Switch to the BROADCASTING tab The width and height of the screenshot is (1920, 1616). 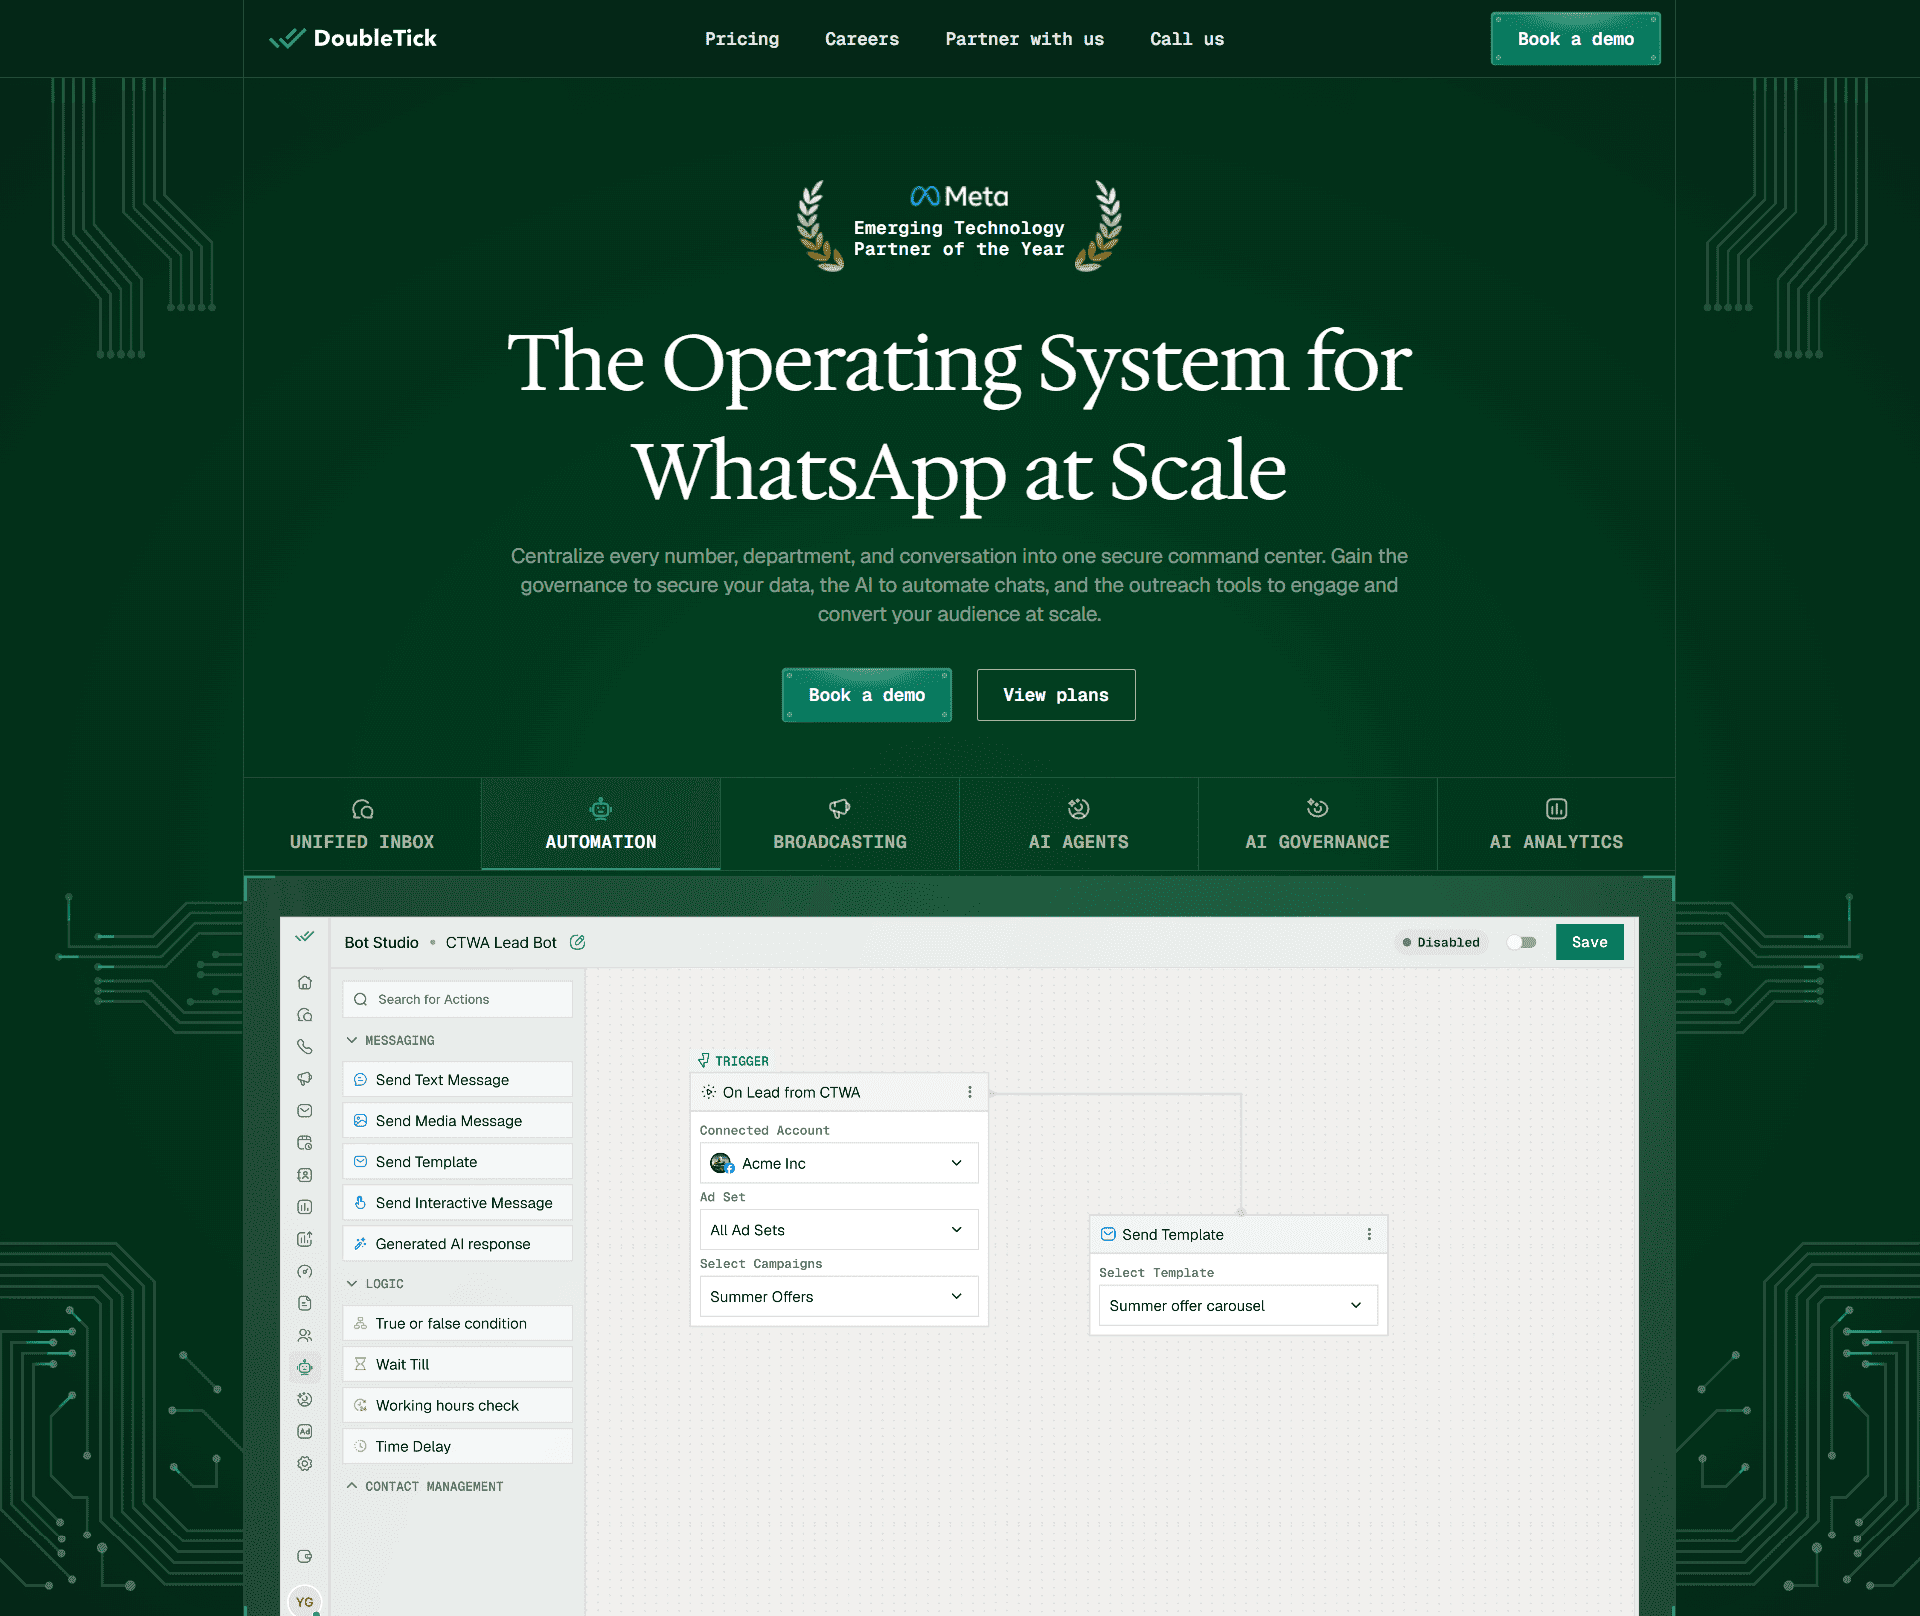839,824
